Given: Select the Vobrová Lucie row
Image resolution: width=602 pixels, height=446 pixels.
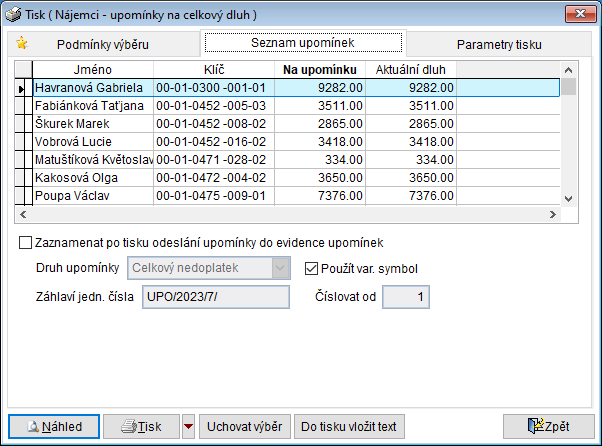Looking at the screenshot, I should (92, 141).
